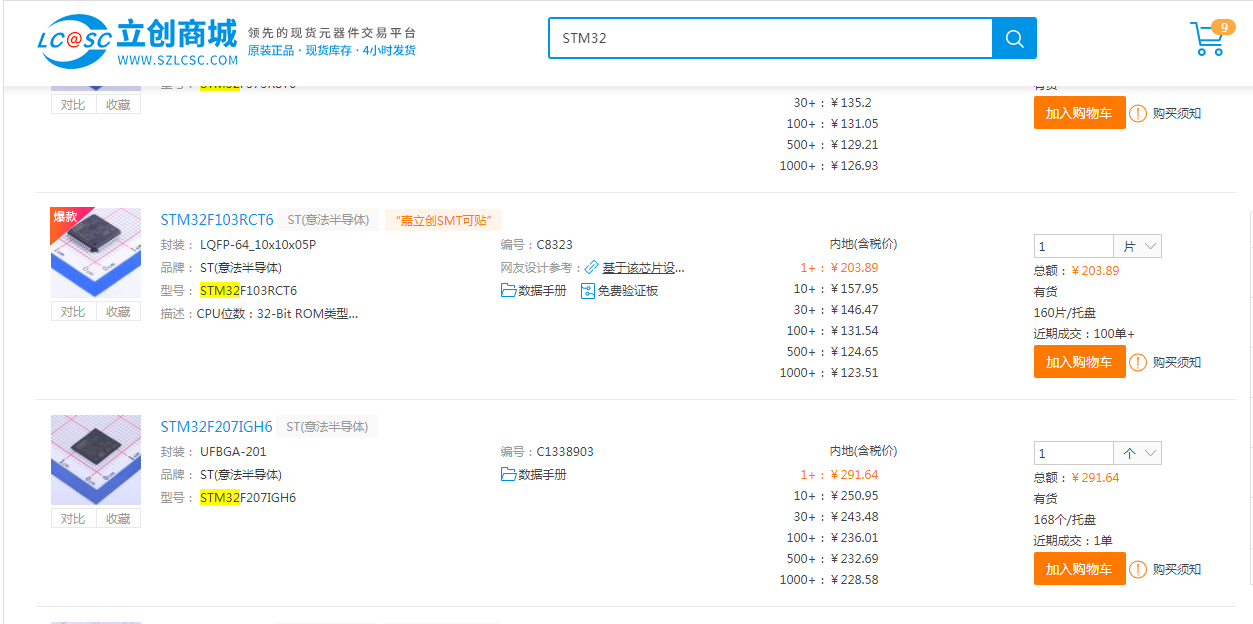
Task: Click the search magnifier button
Action: tap(1014, 38)
